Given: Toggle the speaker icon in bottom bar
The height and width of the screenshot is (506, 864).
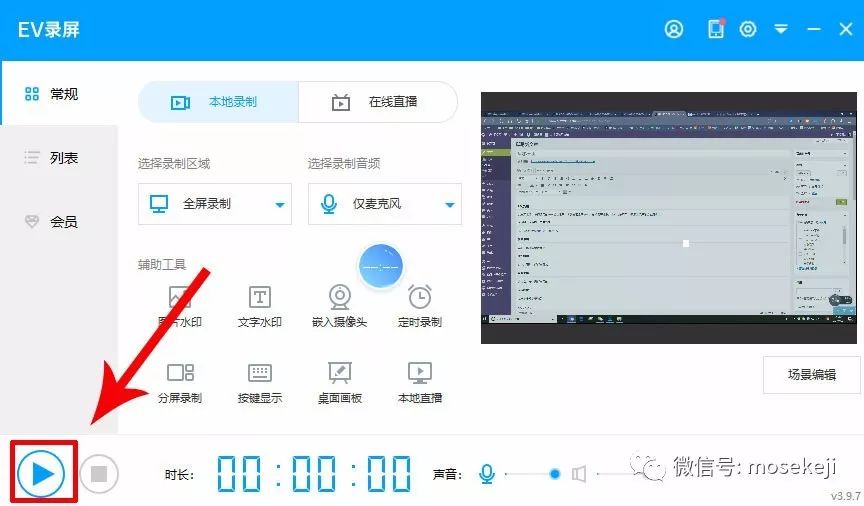Looking at the screenshot, I should pyautogui.click(x=579, y=473).
